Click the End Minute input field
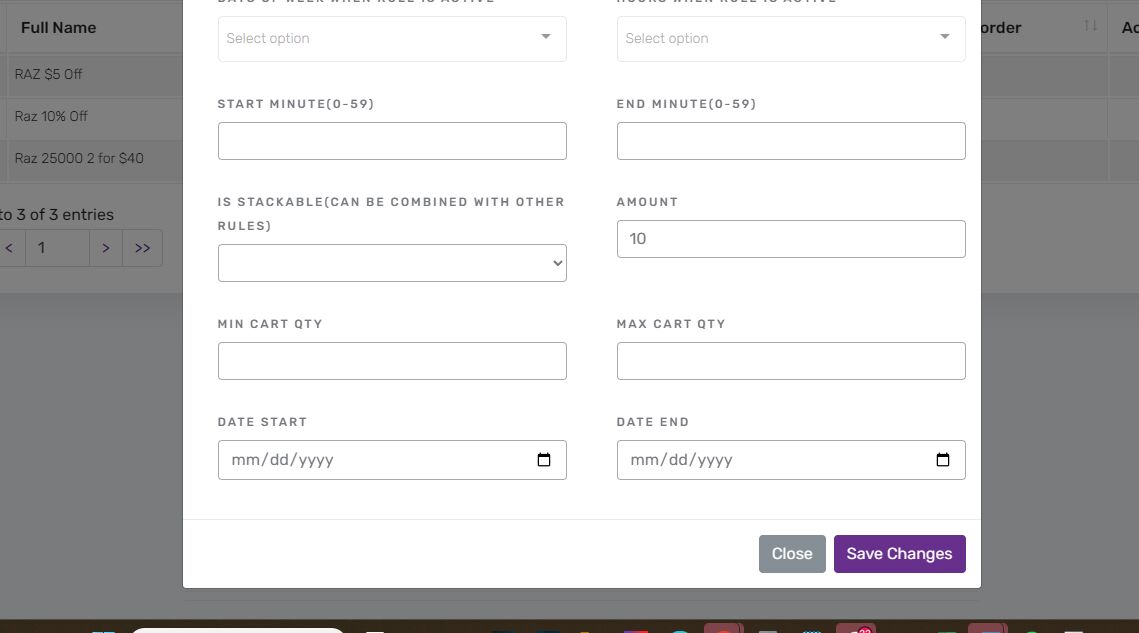The height and width of the screenshot is (633, 1139). [x=790, y=141]
